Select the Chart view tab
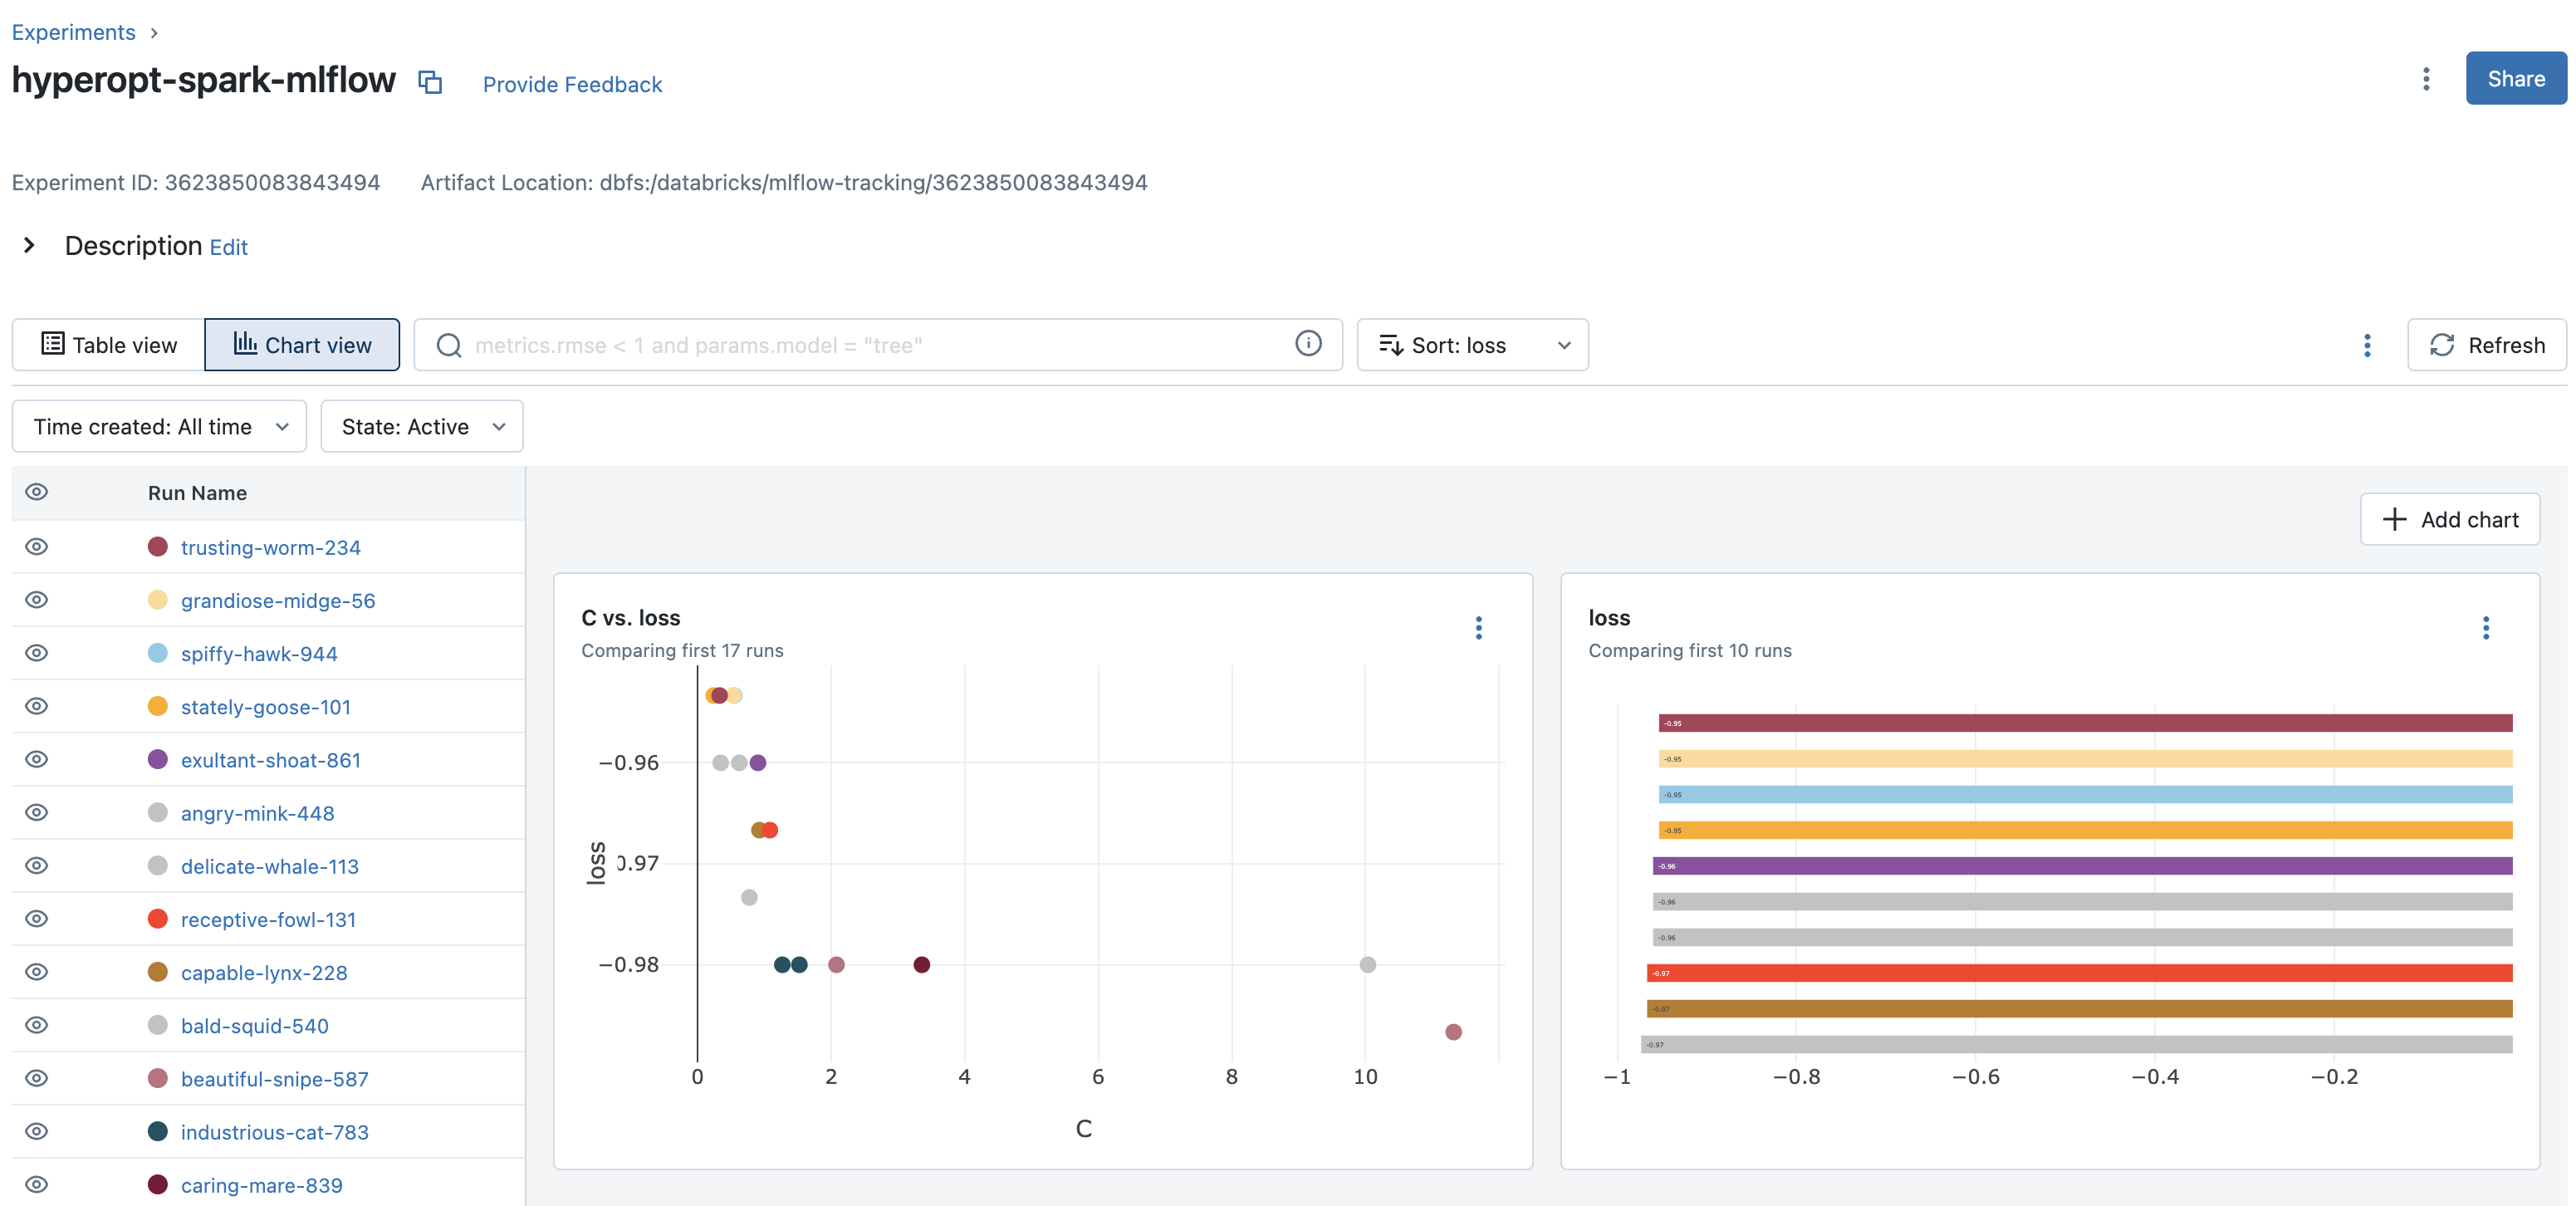2576x1206 pixels. tap(302, 345)
